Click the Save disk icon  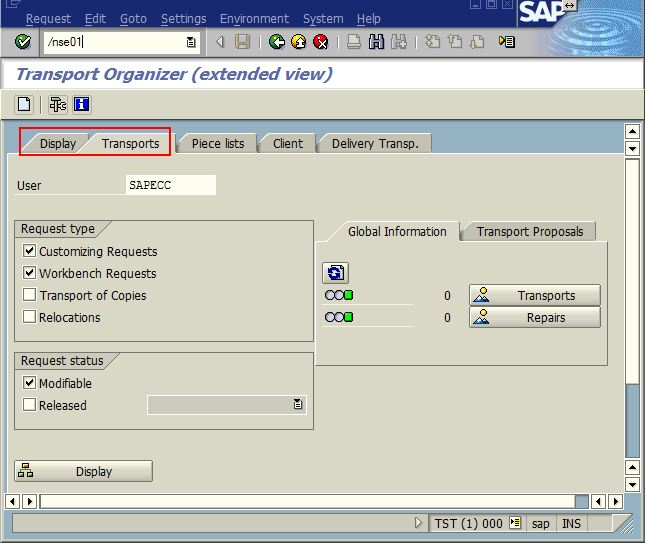click(x=242, y=42)
